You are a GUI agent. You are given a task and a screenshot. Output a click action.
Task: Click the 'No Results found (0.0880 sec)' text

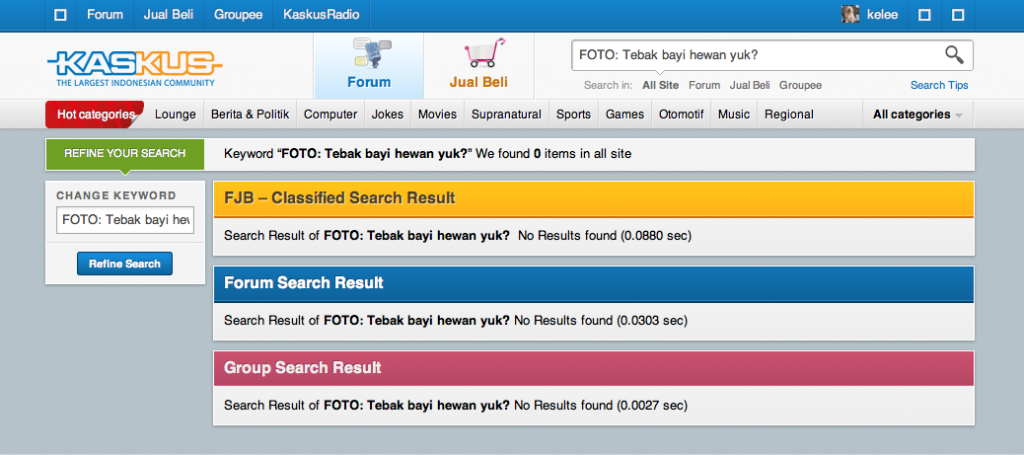click(x=605, y=236)
